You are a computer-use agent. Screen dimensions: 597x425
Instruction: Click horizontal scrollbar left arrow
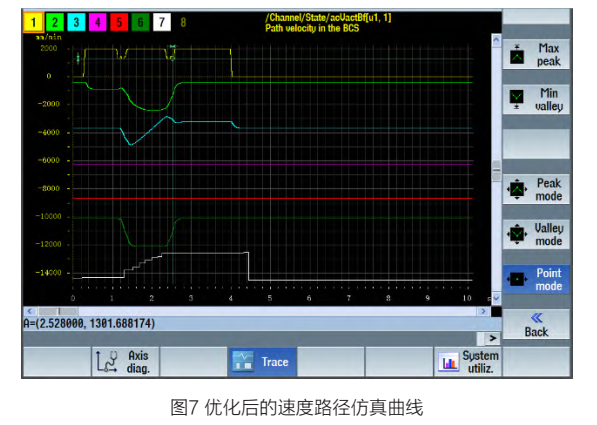[x=30, y=312]
